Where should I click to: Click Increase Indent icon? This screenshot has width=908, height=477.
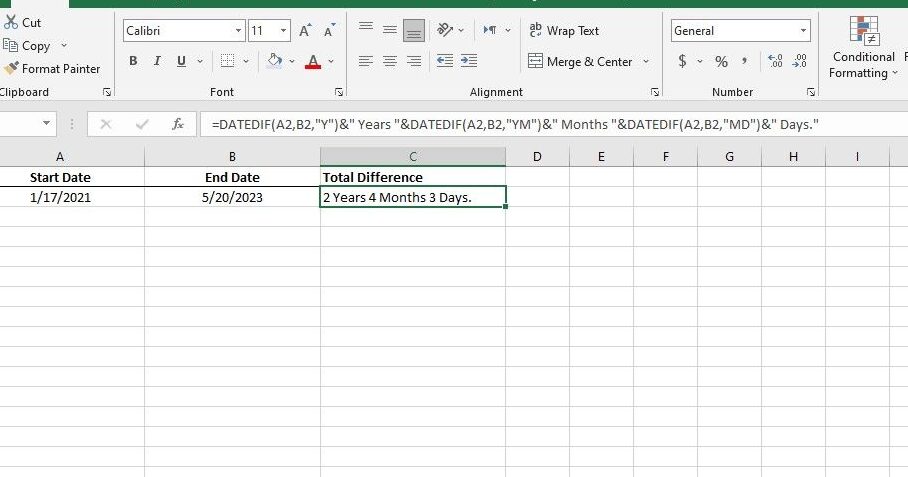468,60
